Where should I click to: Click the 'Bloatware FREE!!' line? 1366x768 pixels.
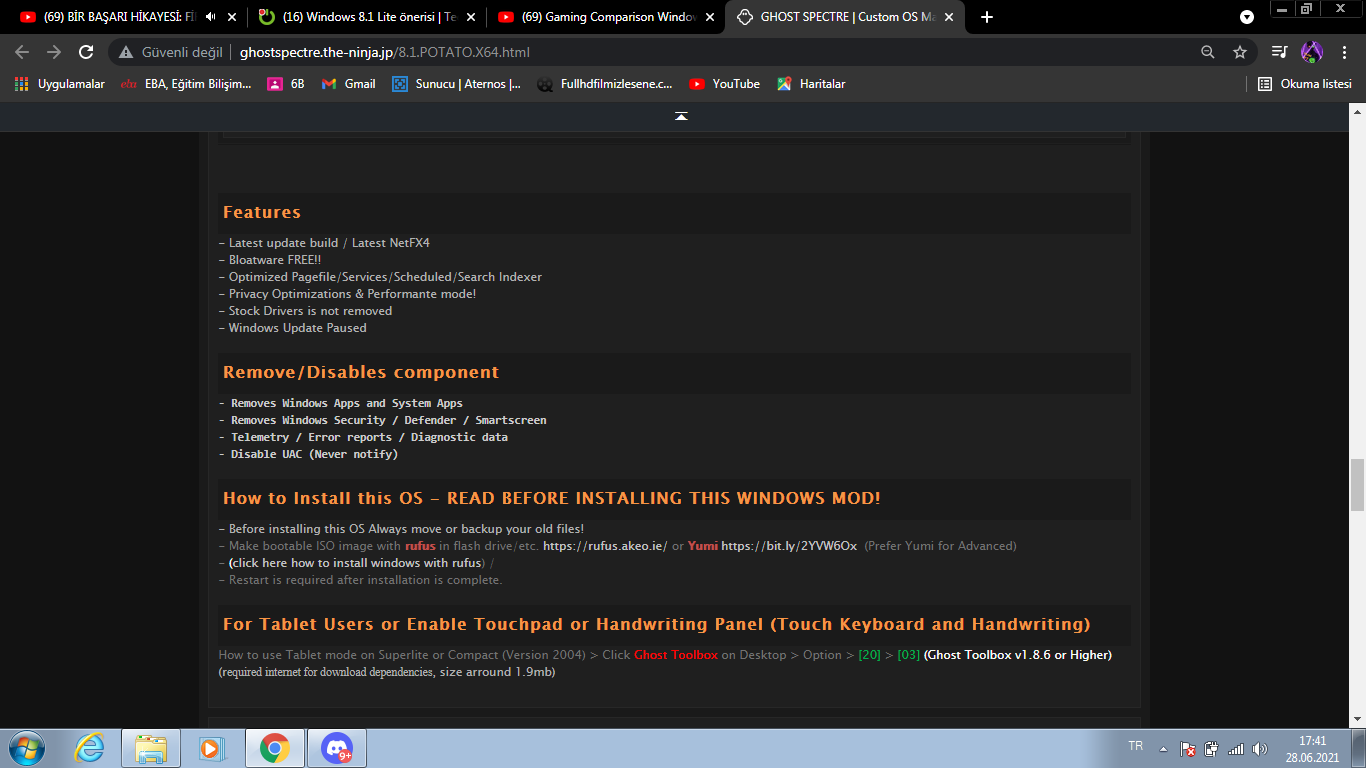point(270,260)
